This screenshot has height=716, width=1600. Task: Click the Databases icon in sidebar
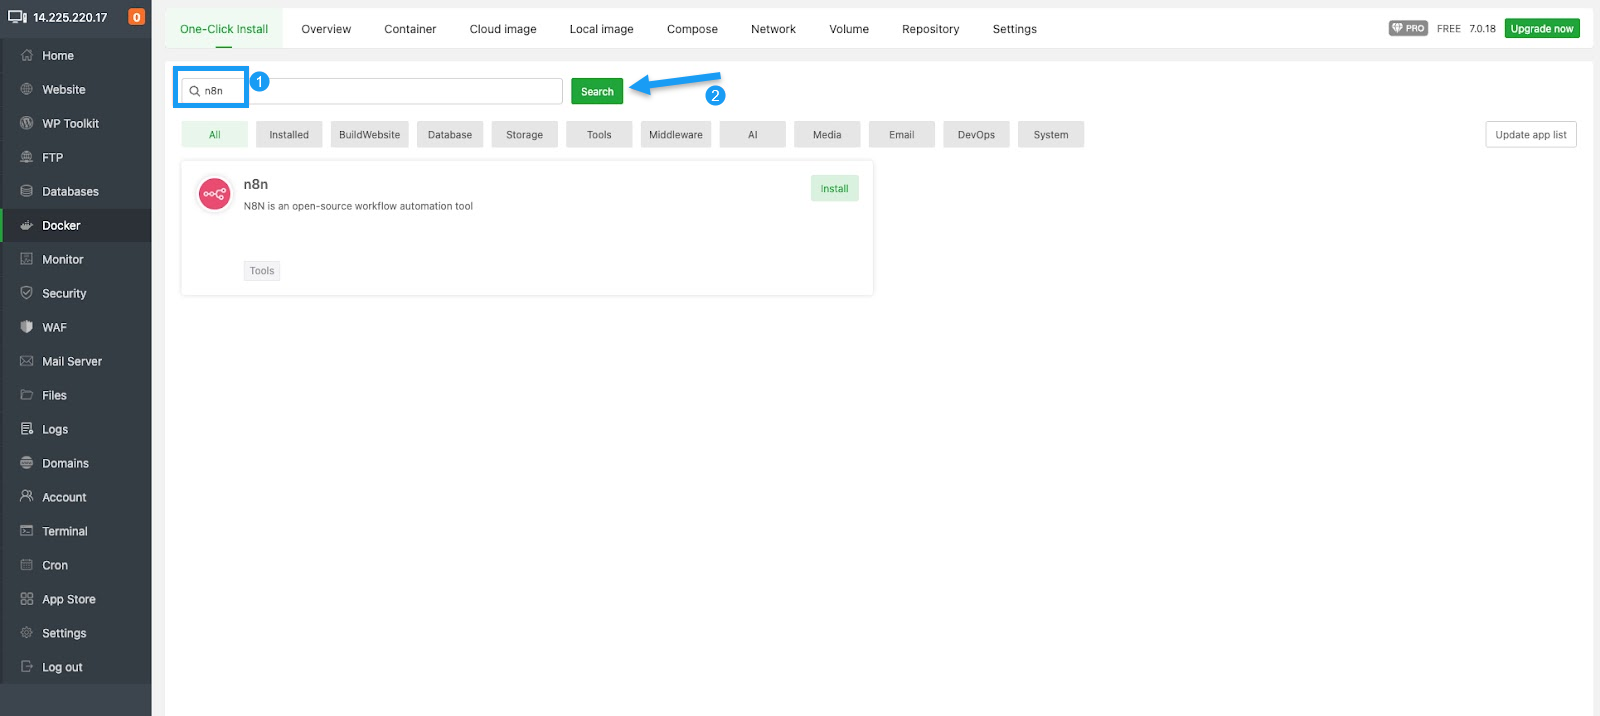point(27,191)
